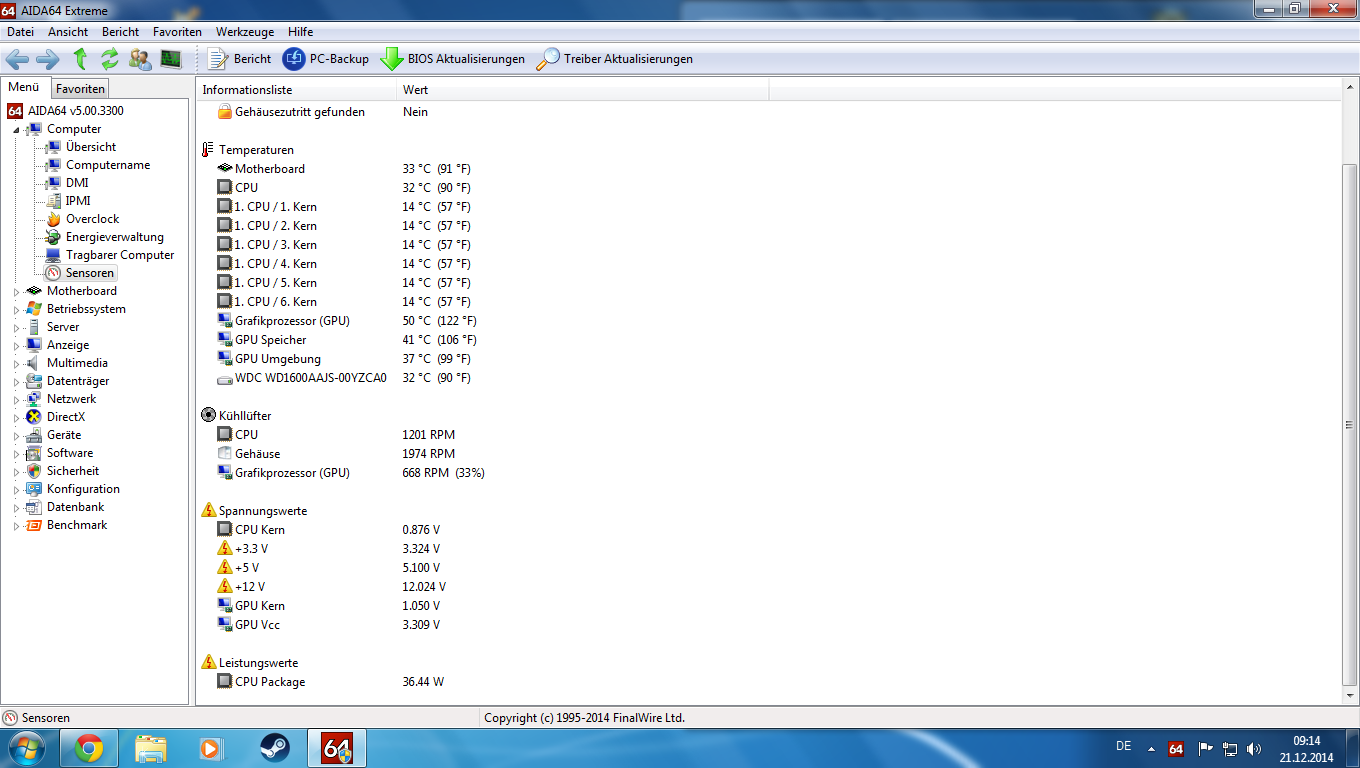The height and width of the screenshot is (768, 1360).
Task: Click the Datenbank tree icon
Action: pyautogui.click(x=34, y=507)
